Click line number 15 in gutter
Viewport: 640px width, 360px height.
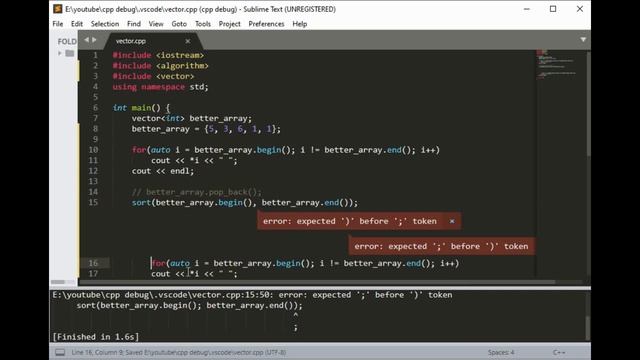[93, 202]
